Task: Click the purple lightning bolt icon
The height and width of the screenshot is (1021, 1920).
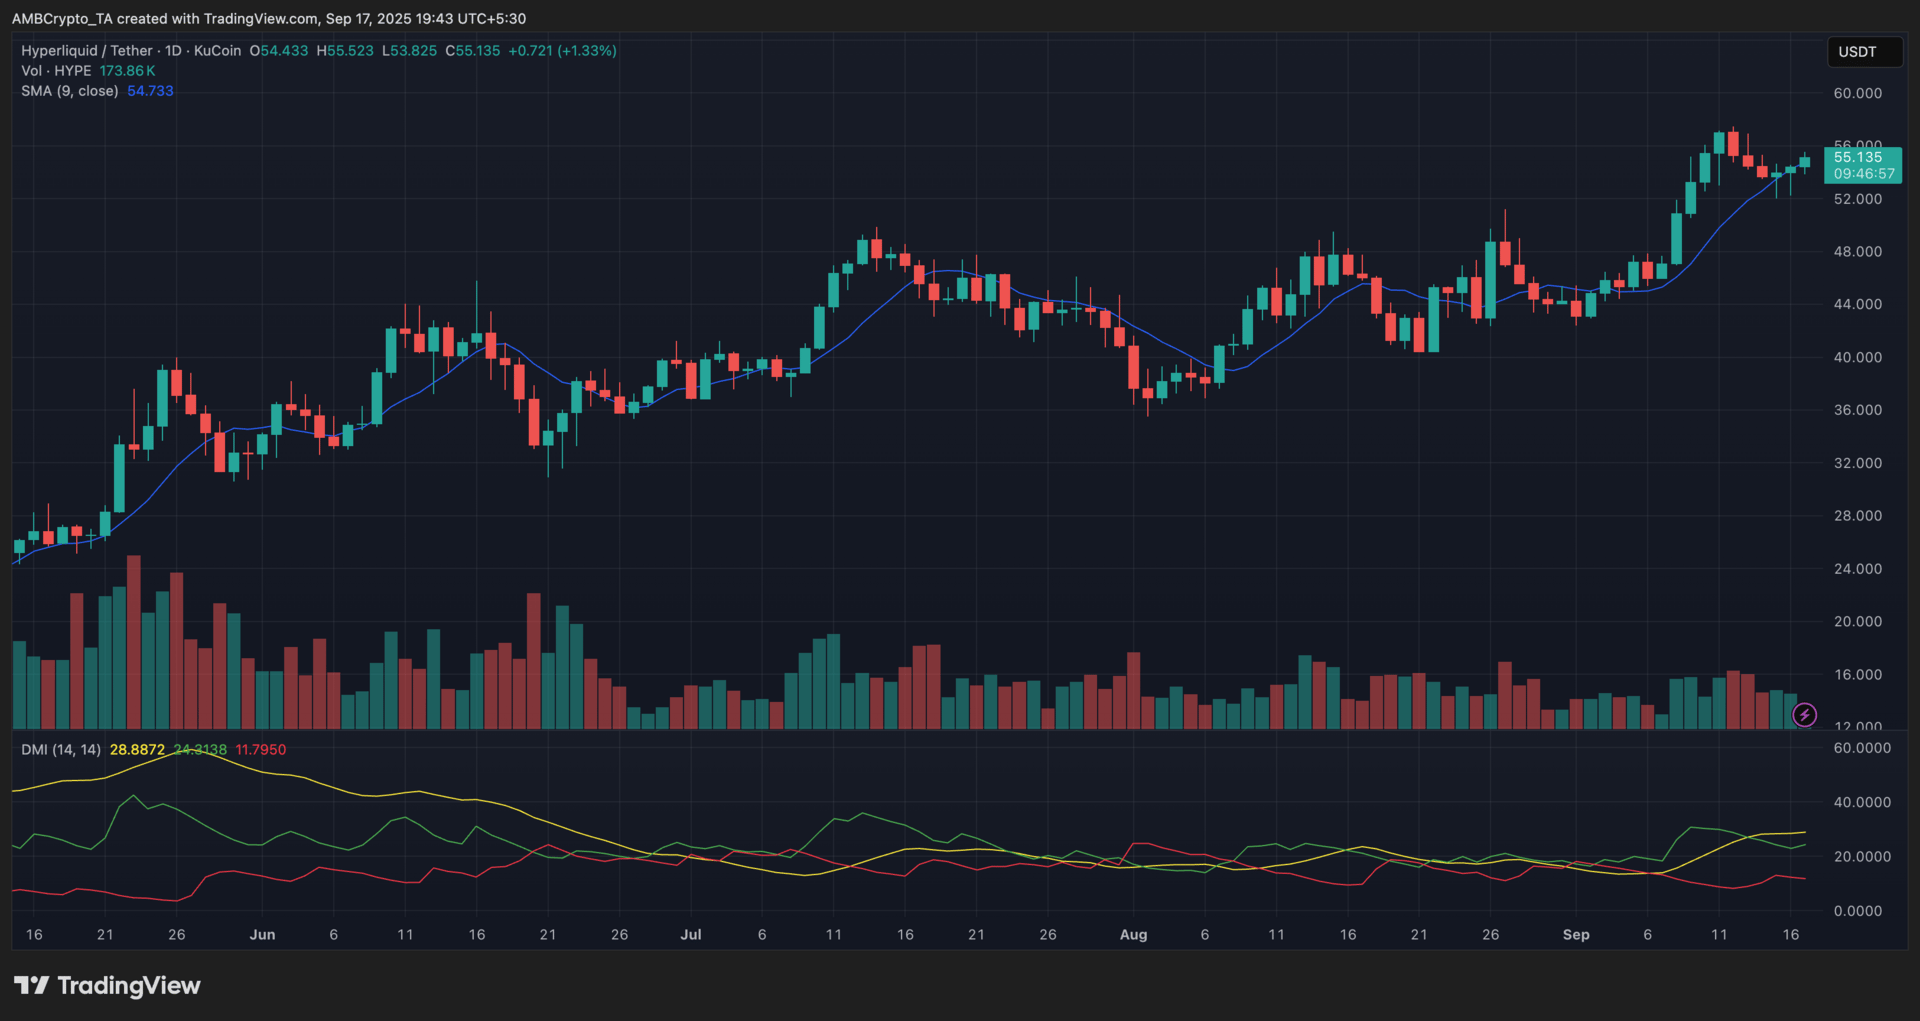Action: point(1804,714)
